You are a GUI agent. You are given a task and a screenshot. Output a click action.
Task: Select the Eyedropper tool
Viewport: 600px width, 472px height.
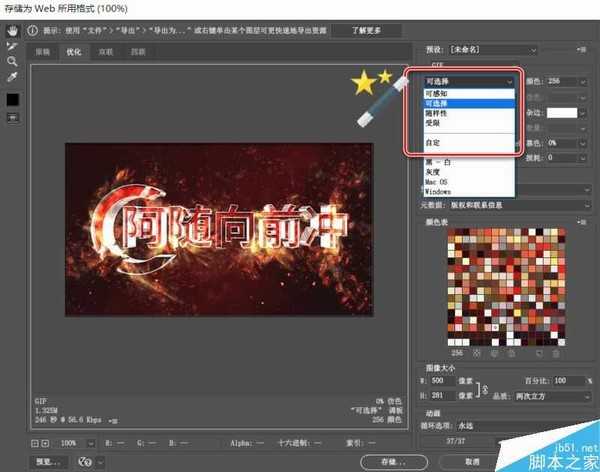(x=13, y=76)
